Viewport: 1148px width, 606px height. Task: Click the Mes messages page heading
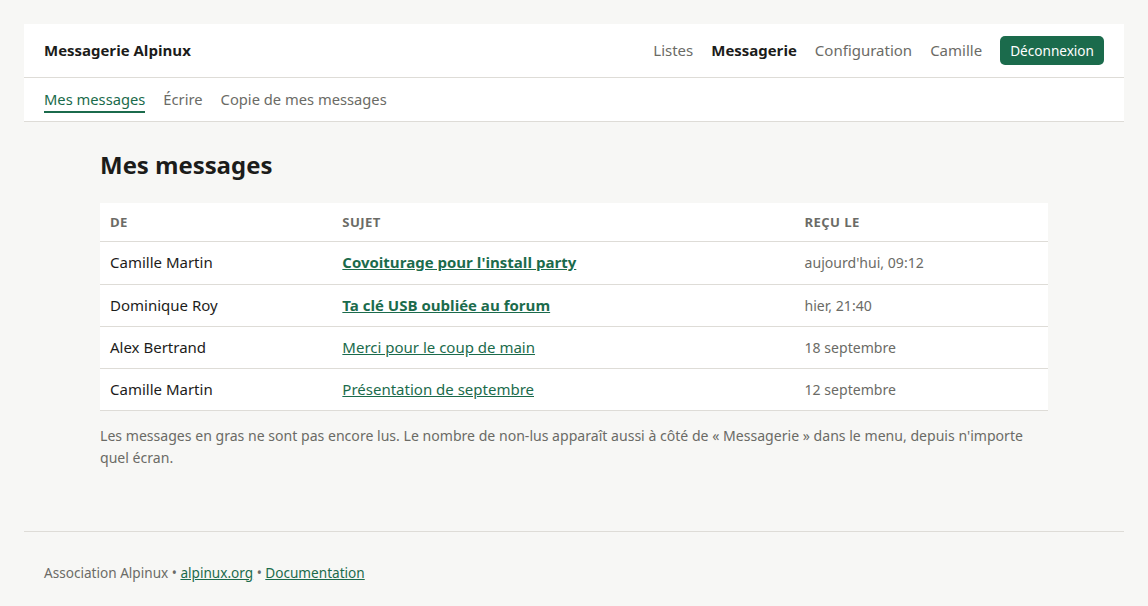(x=186, y=165)
